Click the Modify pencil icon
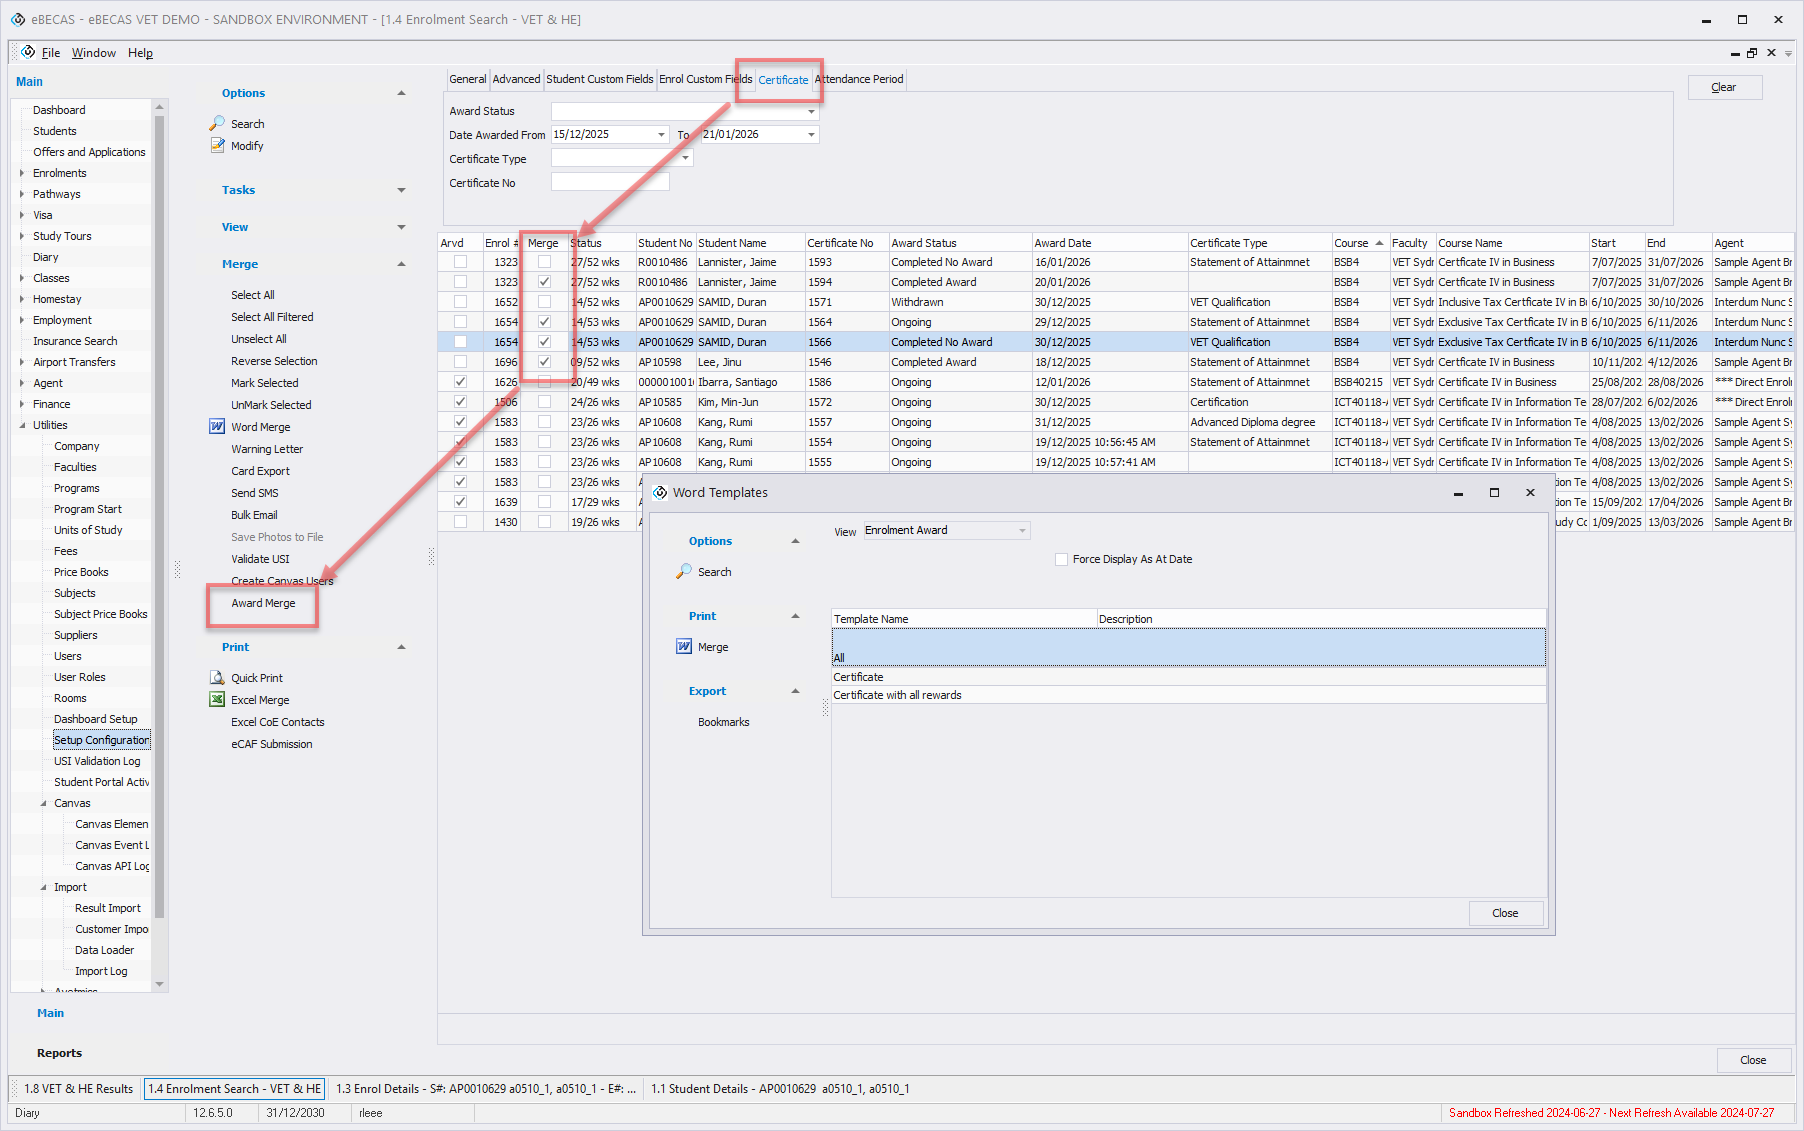Viewport: 1804px width, 1131px height. pyautogui.click(x=217, y=145)
